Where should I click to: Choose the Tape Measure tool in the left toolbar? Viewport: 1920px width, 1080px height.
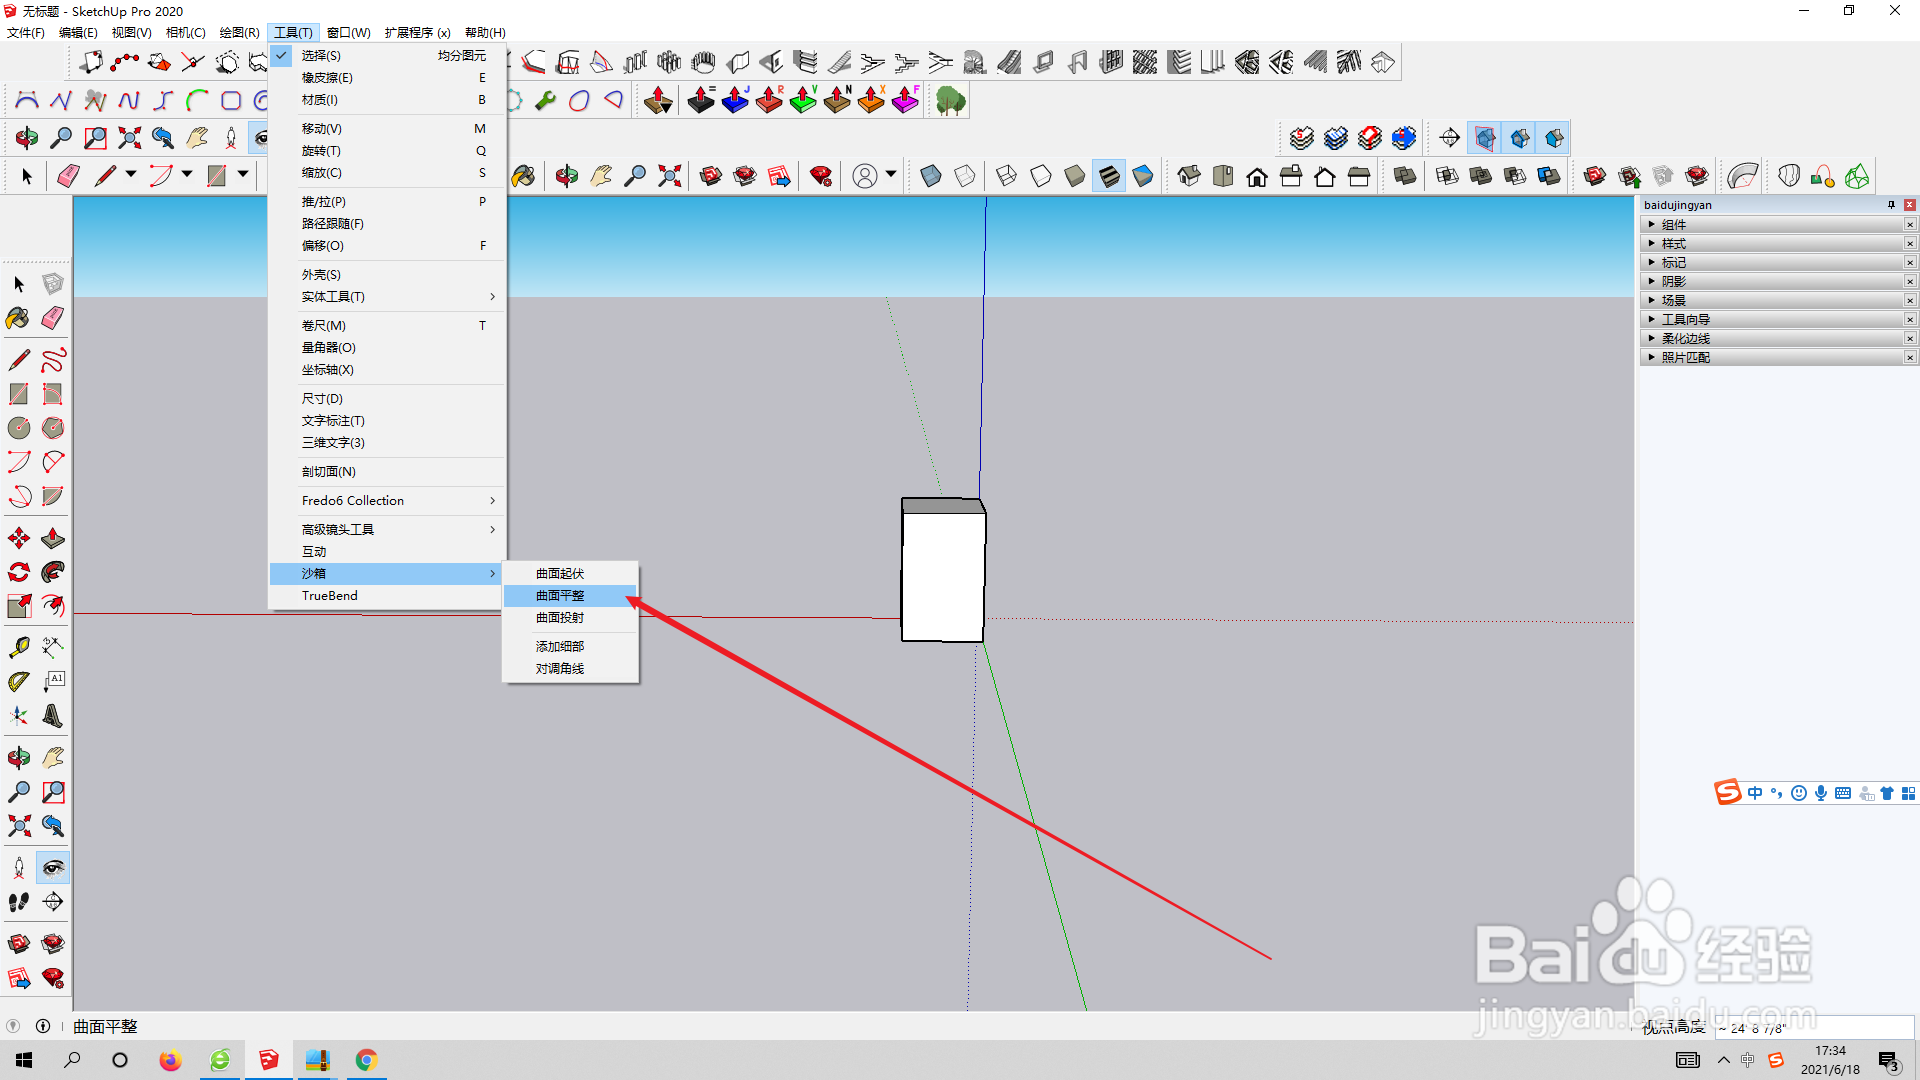[18, 647]
